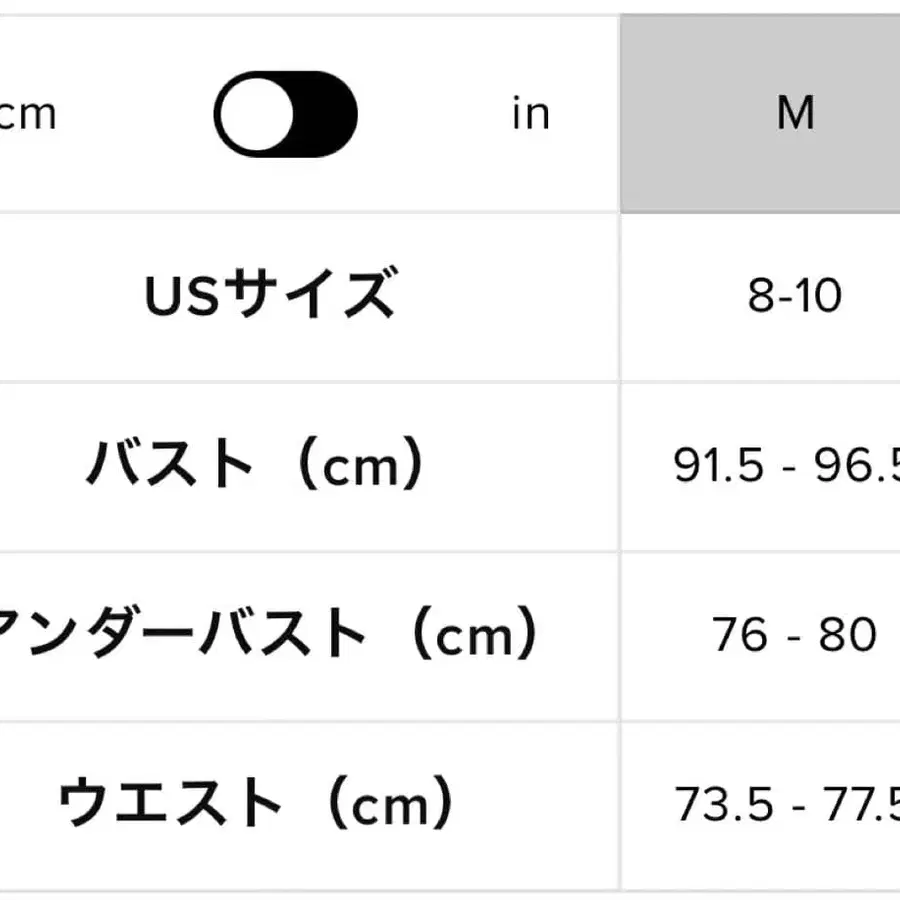Select the bust measurement row
Image resolution: width=900 pixels, height=900 pixels.
(x=450, y=460)
